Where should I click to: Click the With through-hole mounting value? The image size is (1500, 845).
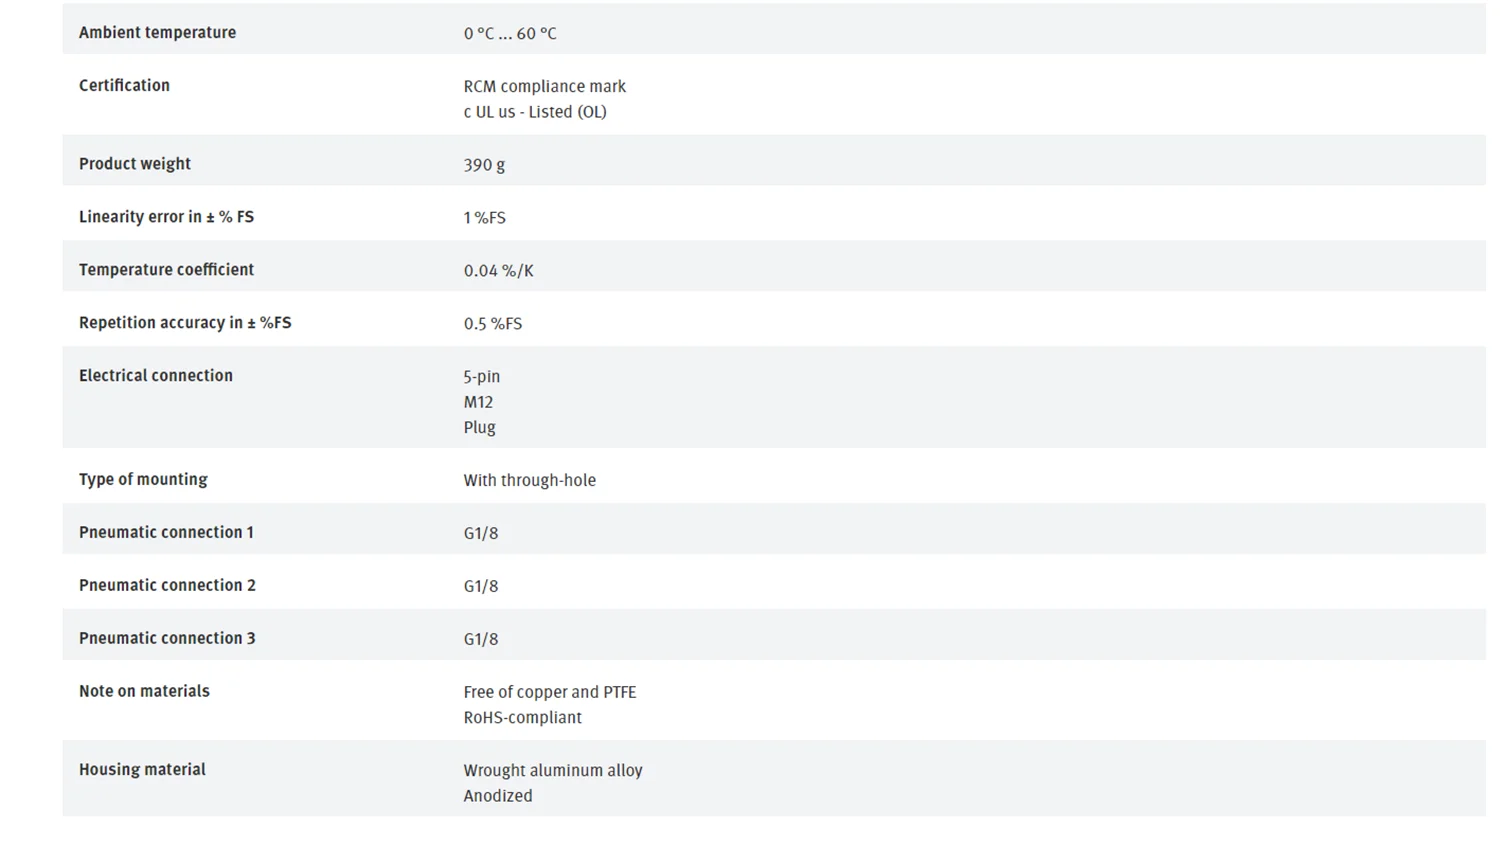tap(529, 480)
